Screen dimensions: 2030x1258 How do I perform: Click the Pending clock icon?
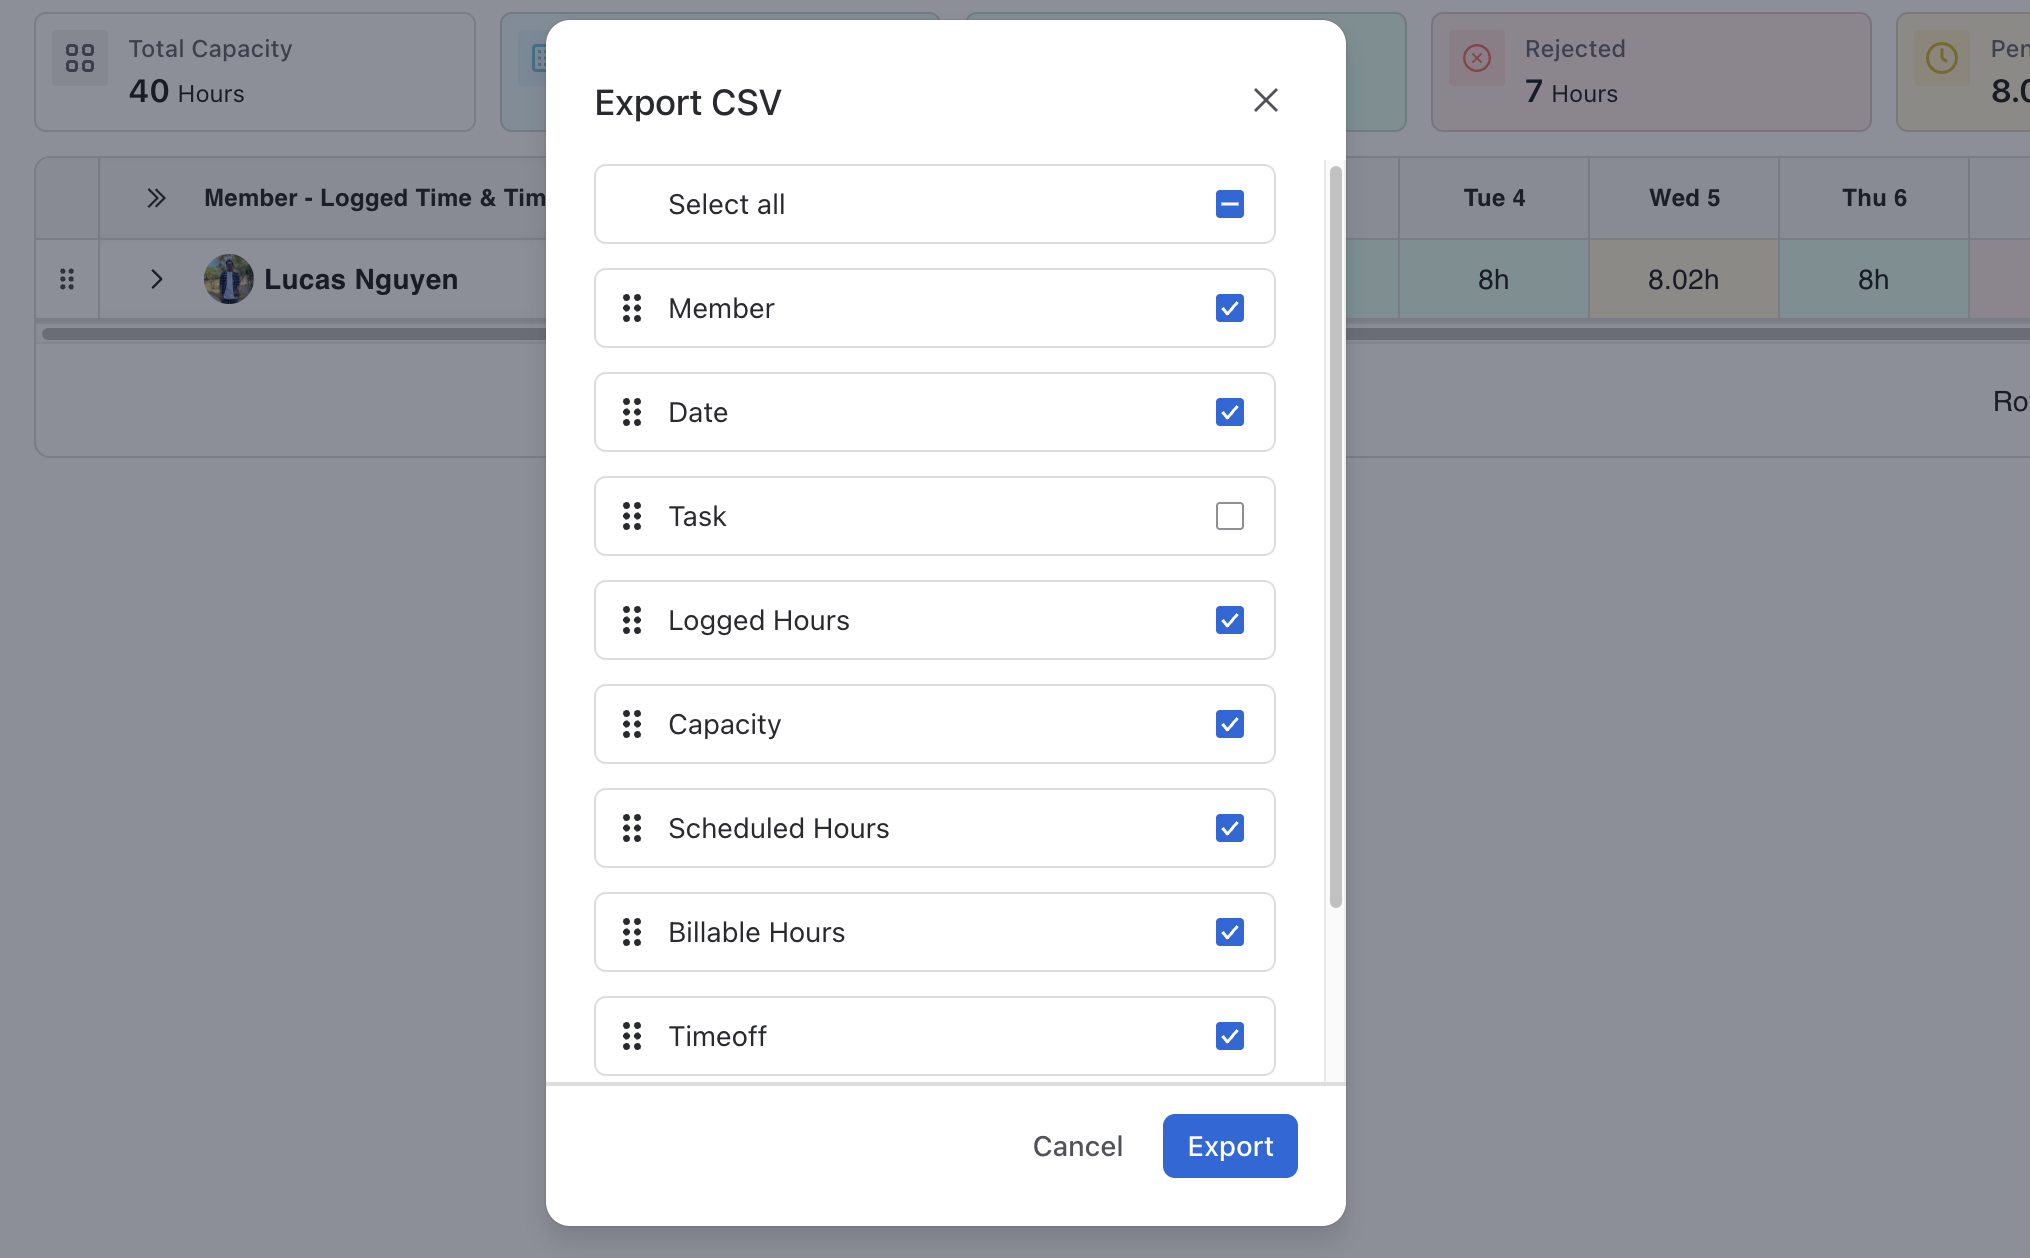[1942, 58]
